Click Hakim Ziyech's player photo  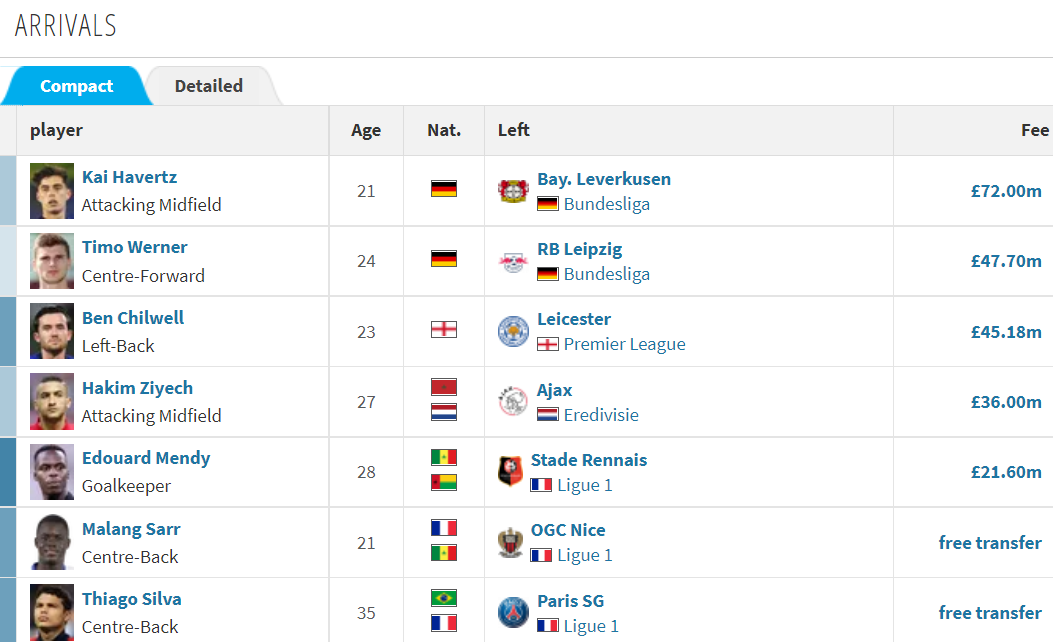(x=52, y=402)
